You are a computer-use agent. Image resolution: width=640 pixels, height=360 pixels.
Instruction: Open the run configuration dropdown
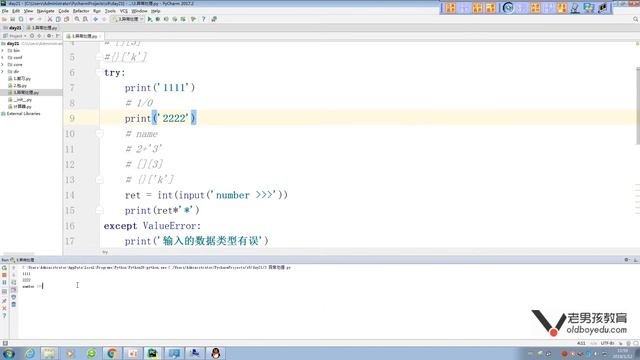click(128, 19)
